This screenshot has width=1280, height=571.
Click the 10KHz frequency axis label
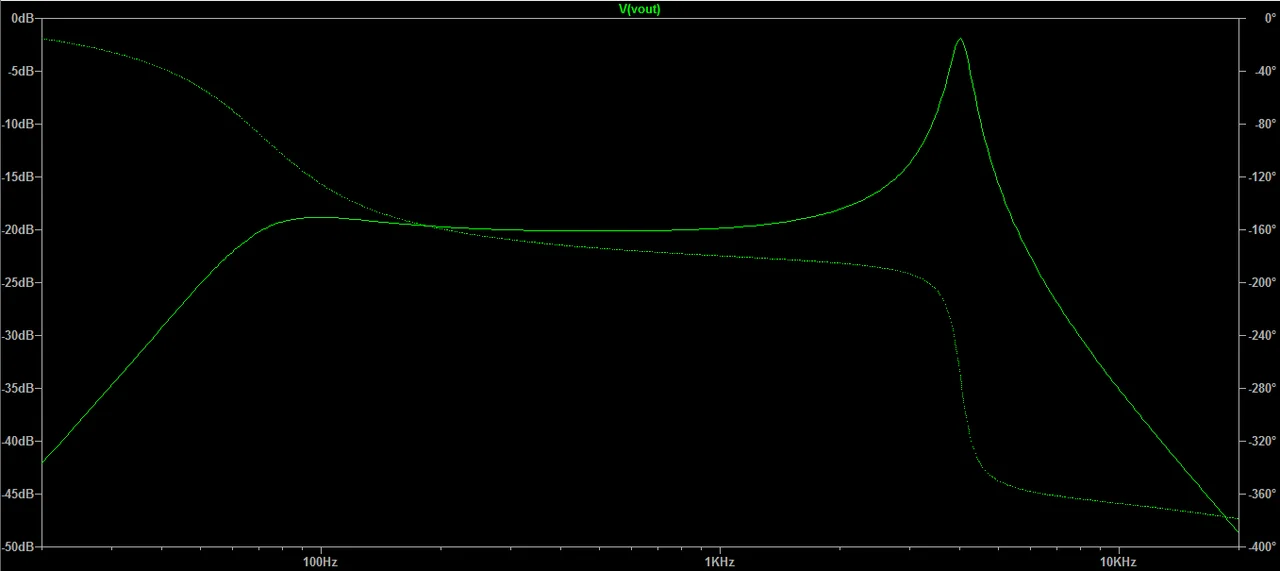(1117, 562)
